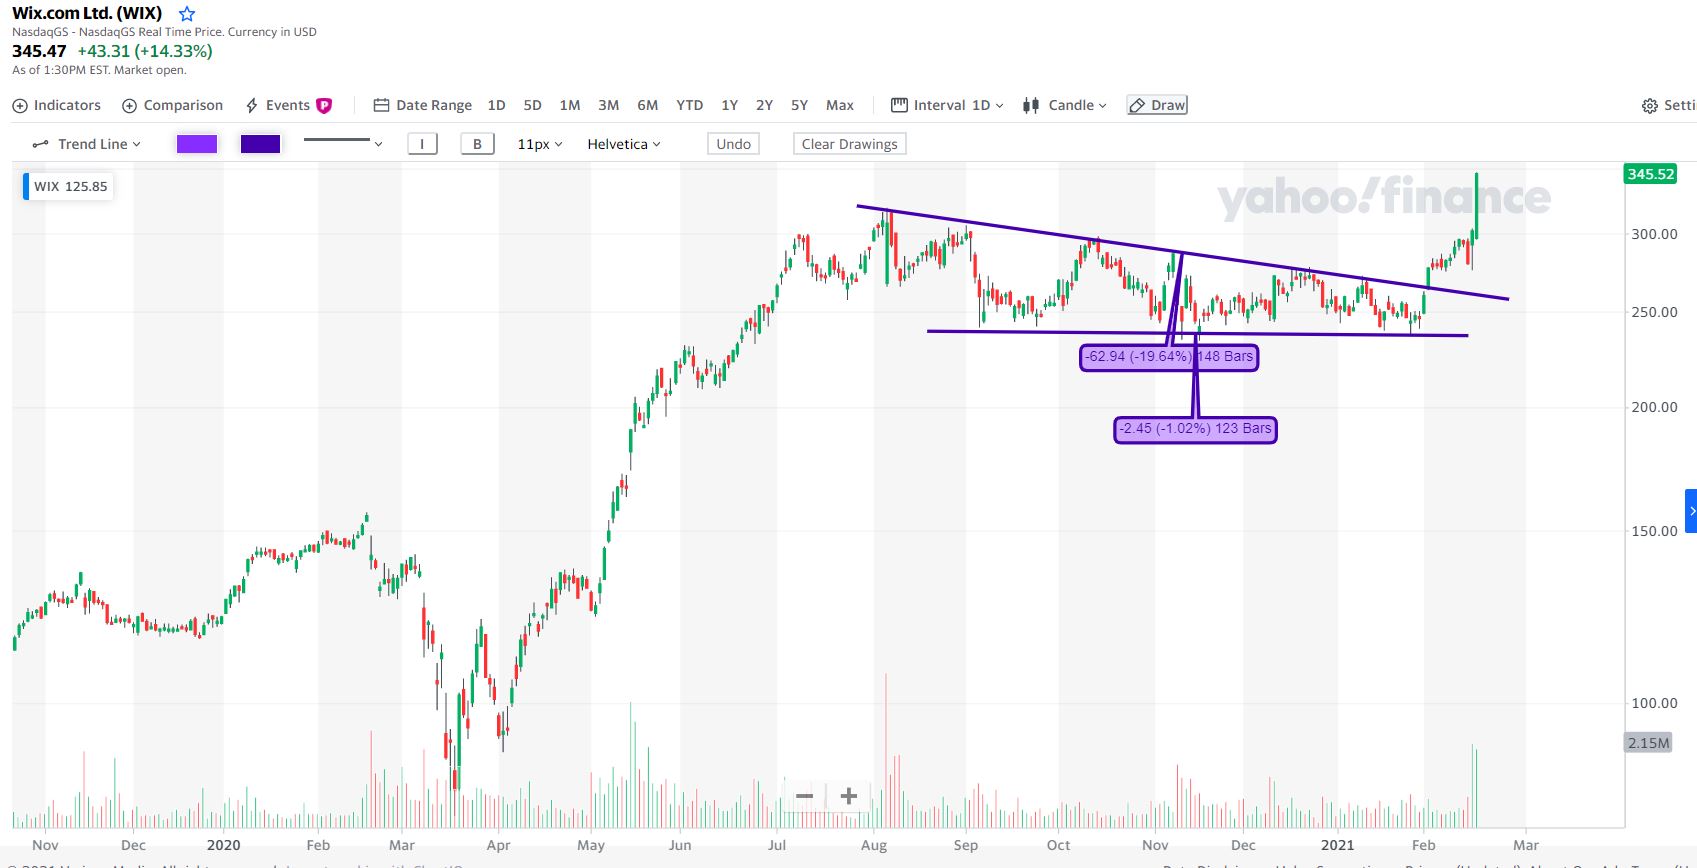Expand the blue side panel arrow

coord(1691,511)
